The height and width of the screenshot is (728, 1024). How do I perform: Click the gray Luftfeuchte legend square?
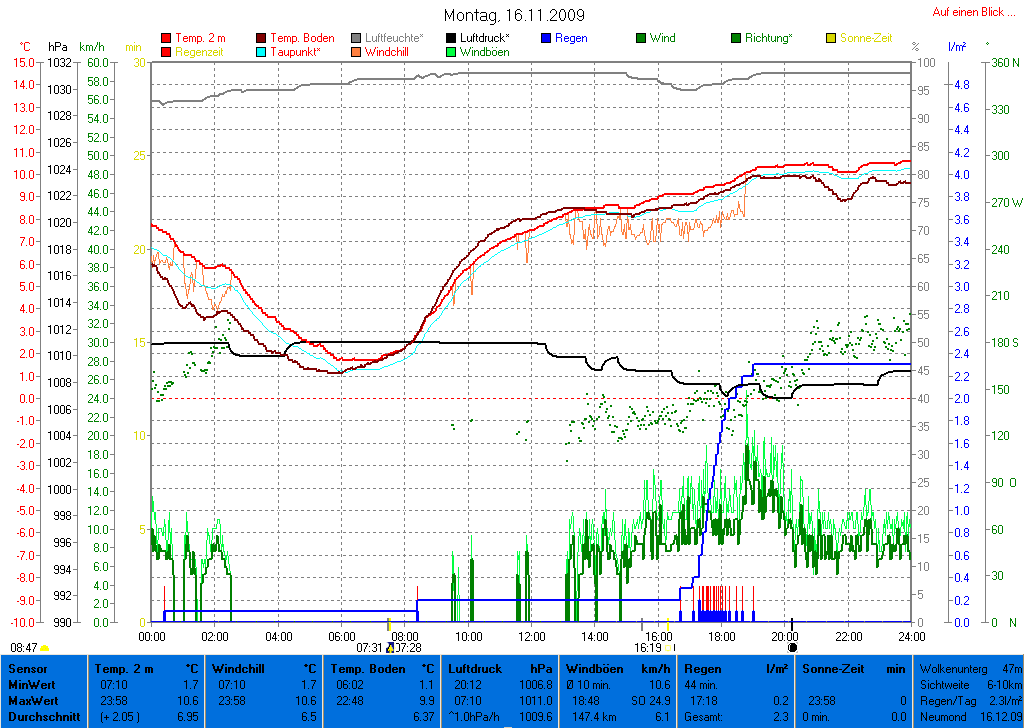pyautogui.click(x=357, y=38)
